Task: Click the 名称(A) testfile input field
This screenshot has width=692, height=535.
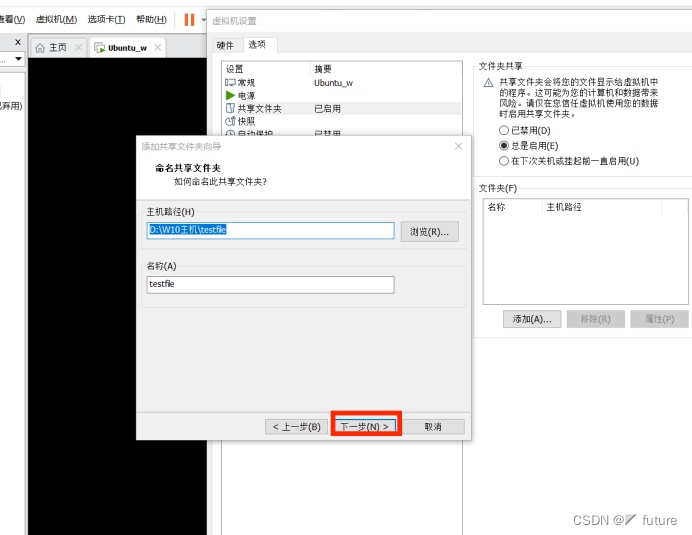Action: pyautogui.click(x=271, y=285)
